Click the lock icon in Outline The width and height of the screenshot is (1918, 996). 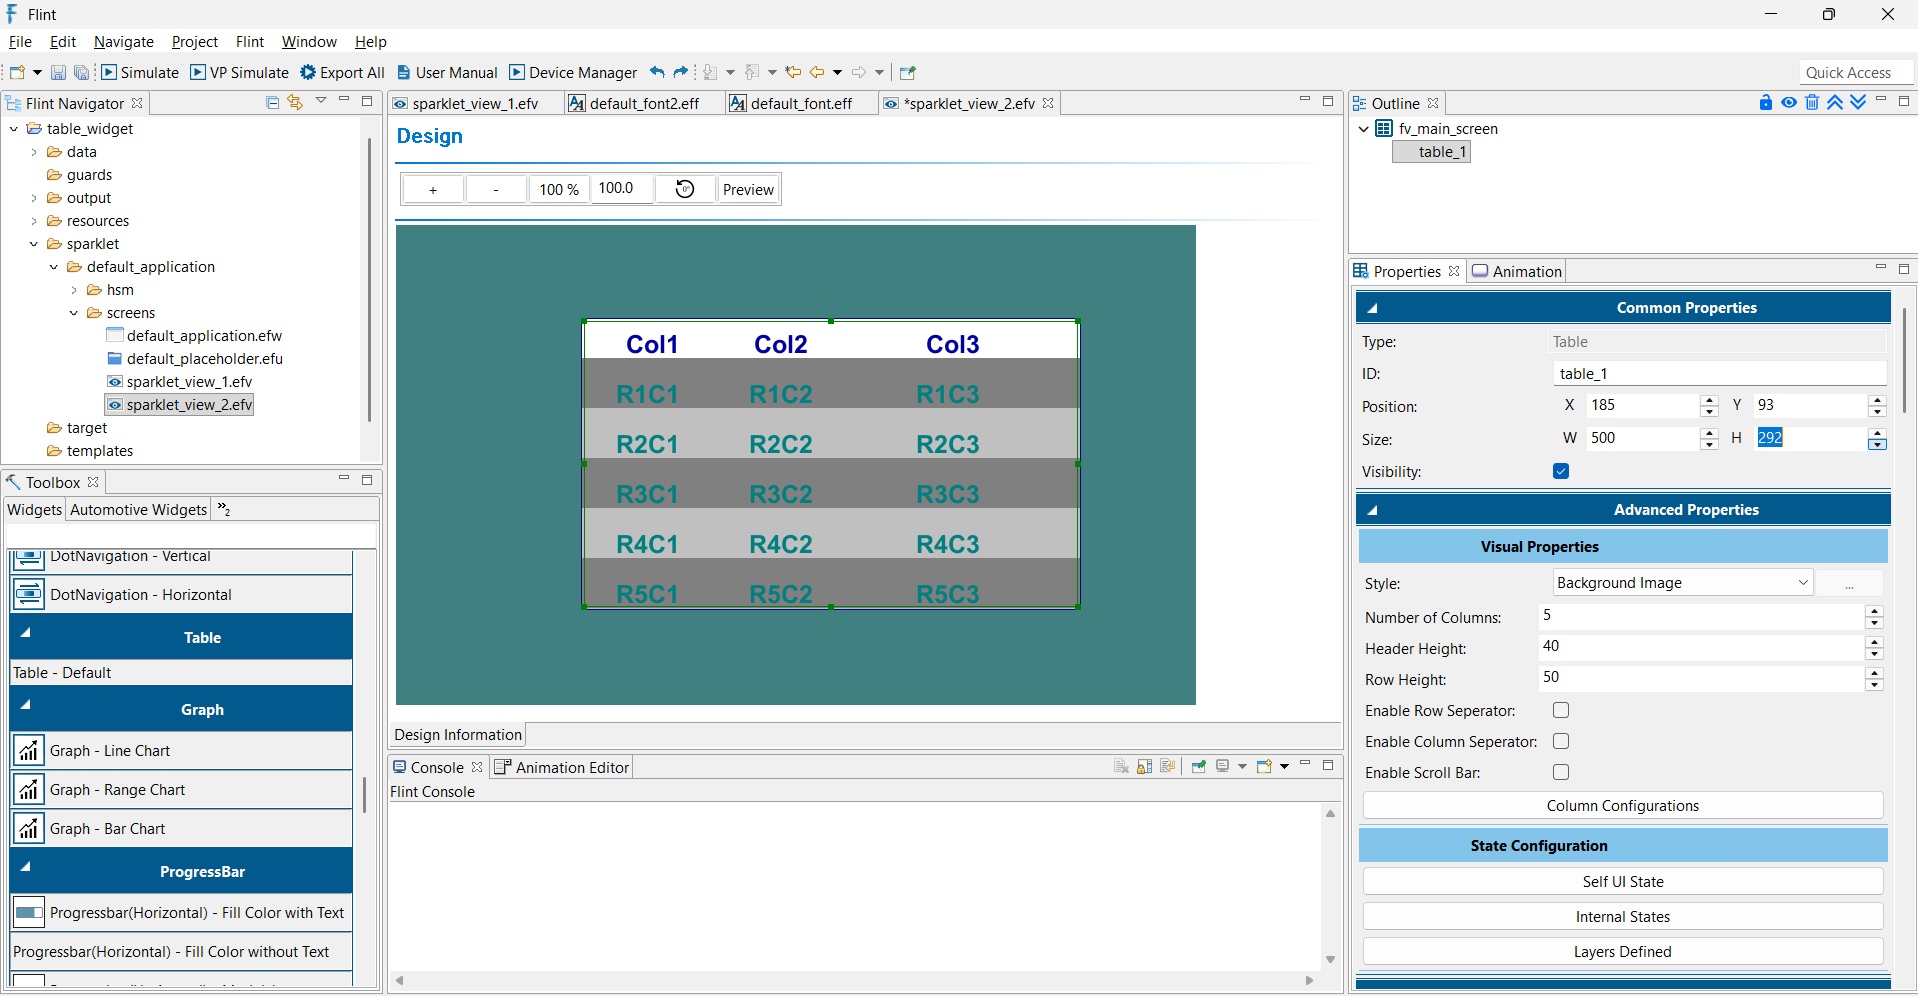tap(1766, 103)
